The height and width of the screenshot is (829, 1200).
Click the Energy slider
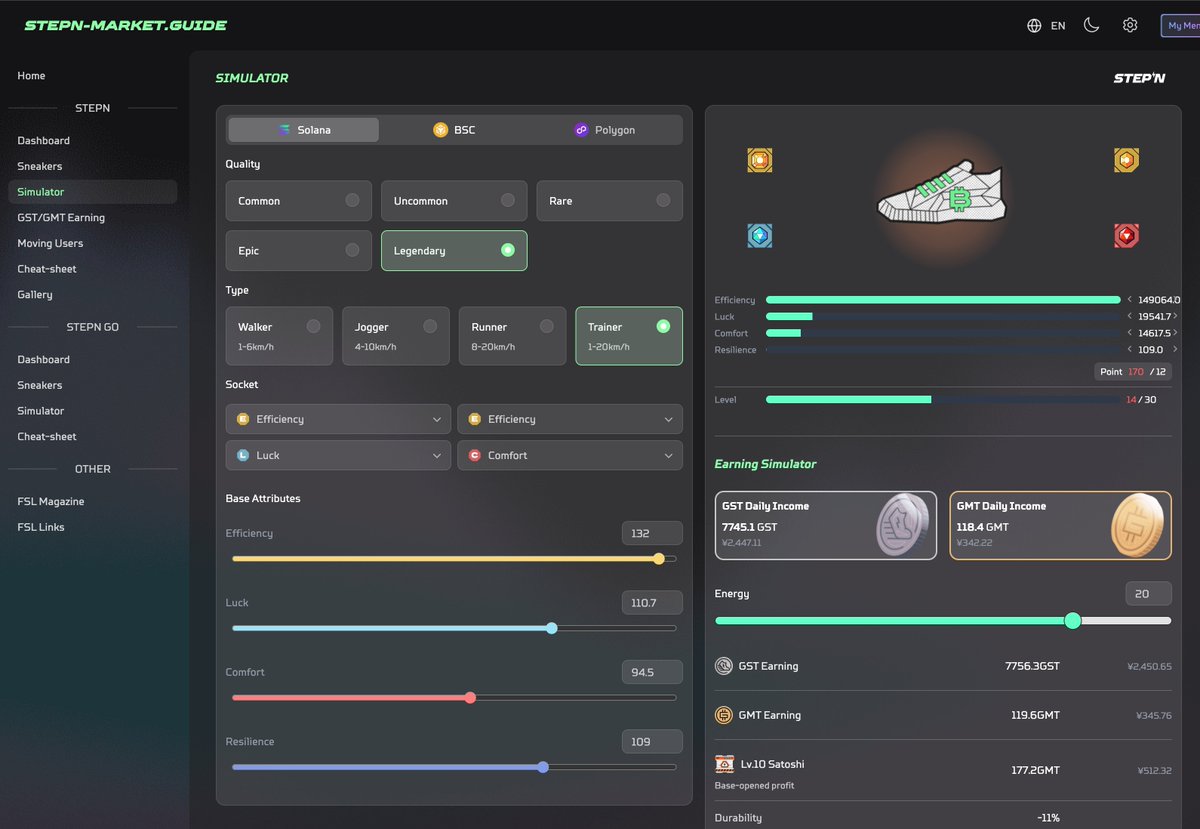pyautogui.click(x=943, y=621)
